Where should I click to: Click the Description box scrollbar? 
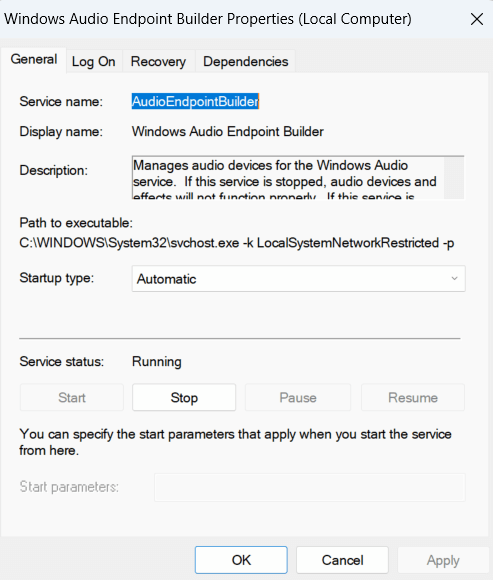454,178
